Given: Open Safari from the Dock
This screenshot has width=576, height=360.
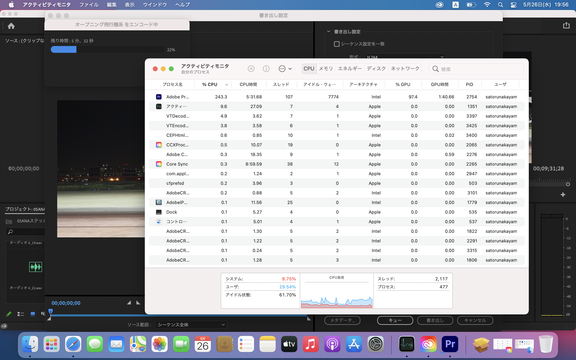Looking at the screenshot, I should coord(73,344).
